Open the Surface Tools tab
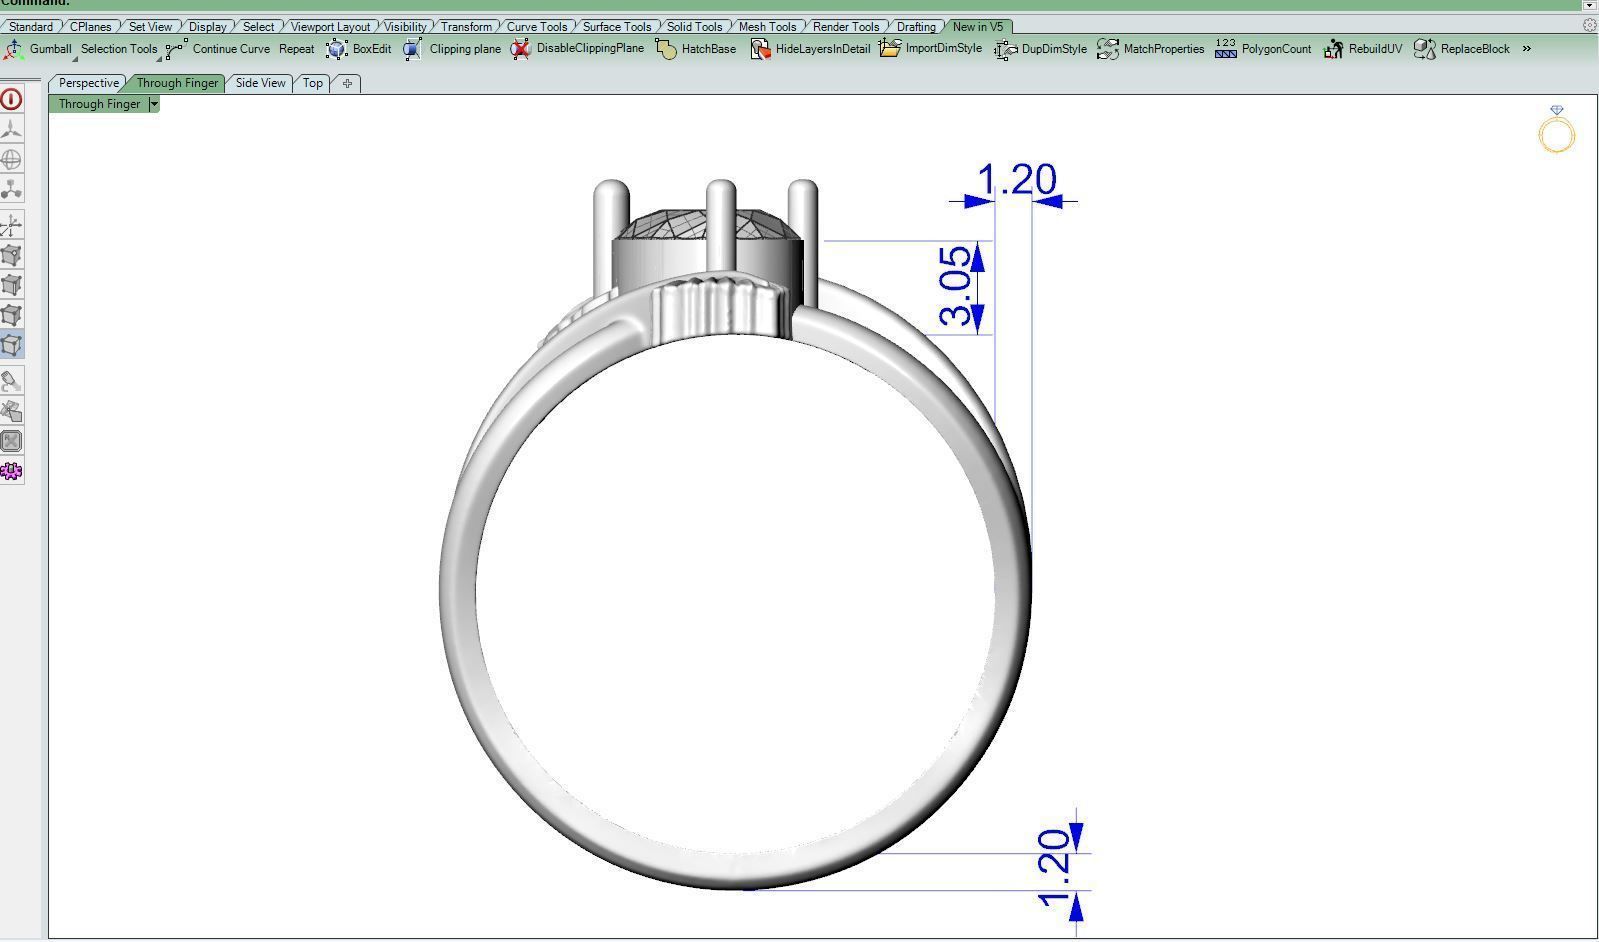The image size is (1599, 942). (x=617, y=27)
